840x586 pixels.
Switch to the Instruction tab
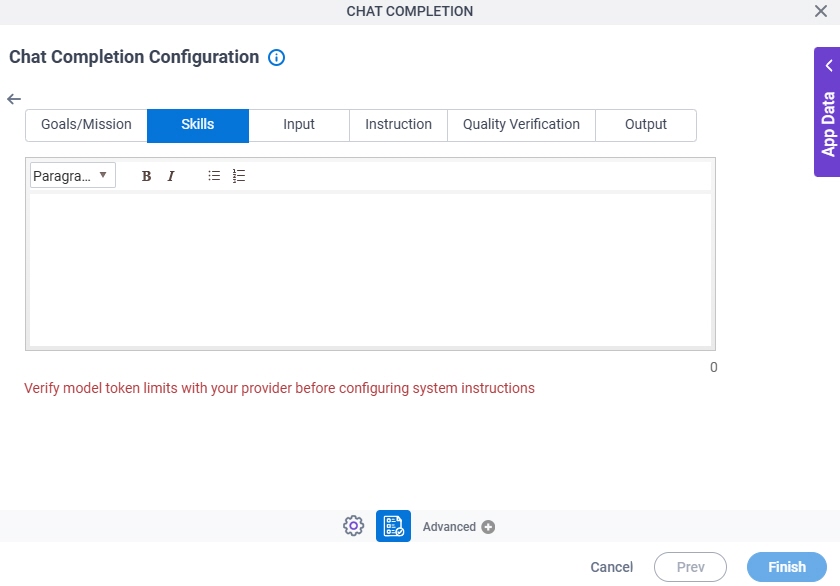coord(398,125)
